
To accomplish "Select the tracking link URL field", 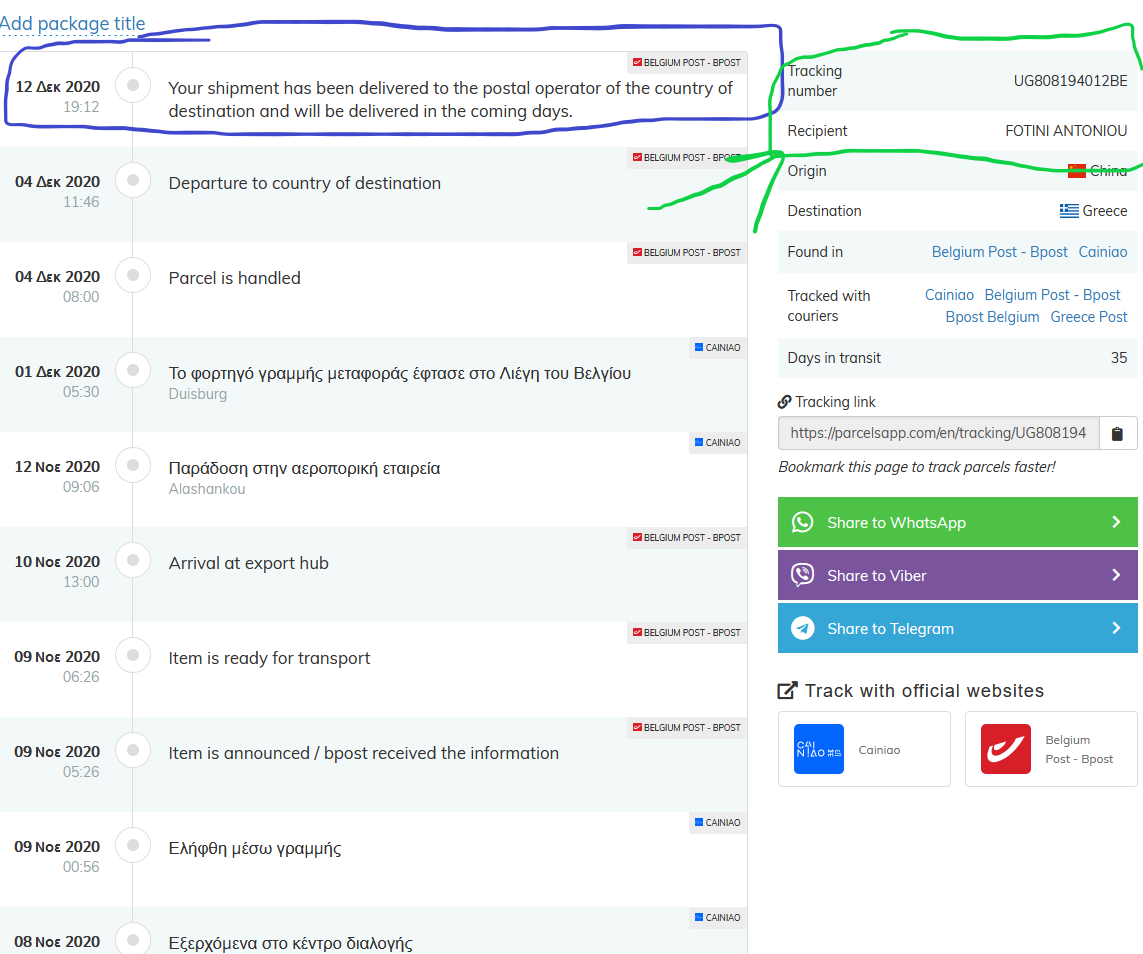I will point(939,434).
